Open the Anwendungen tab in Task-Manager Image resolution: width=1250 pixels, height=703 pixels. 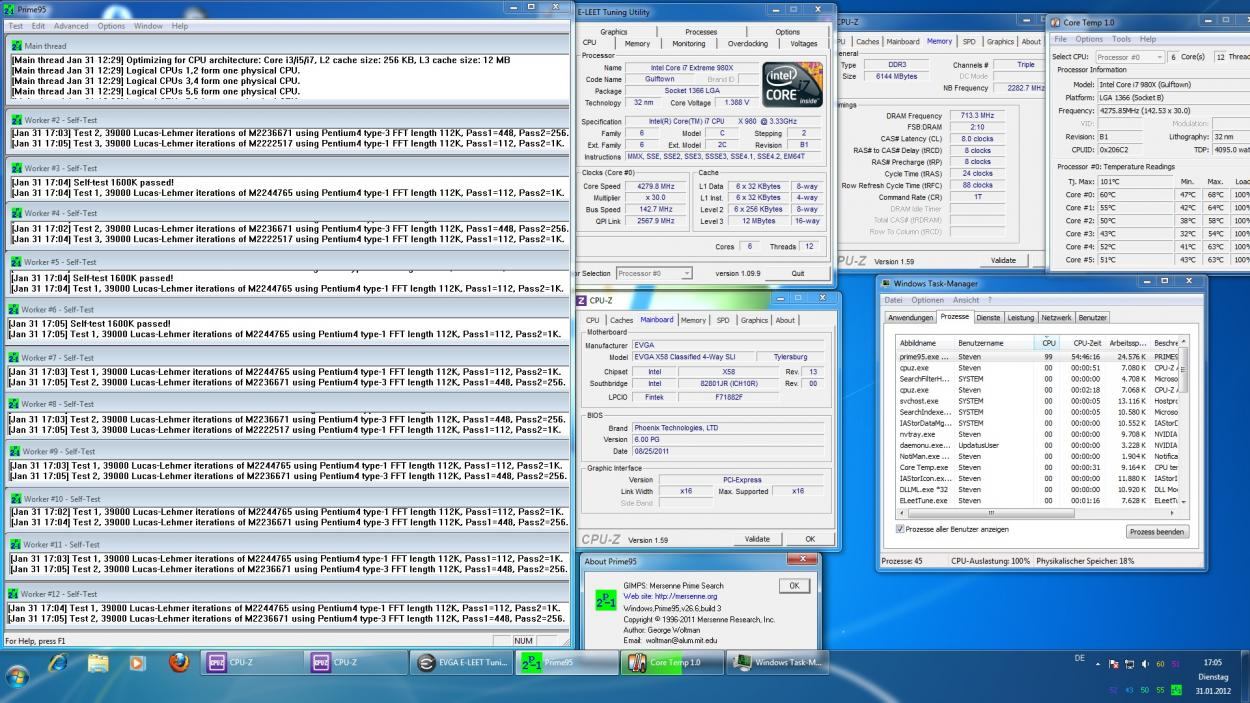click(x=911, y=318)
